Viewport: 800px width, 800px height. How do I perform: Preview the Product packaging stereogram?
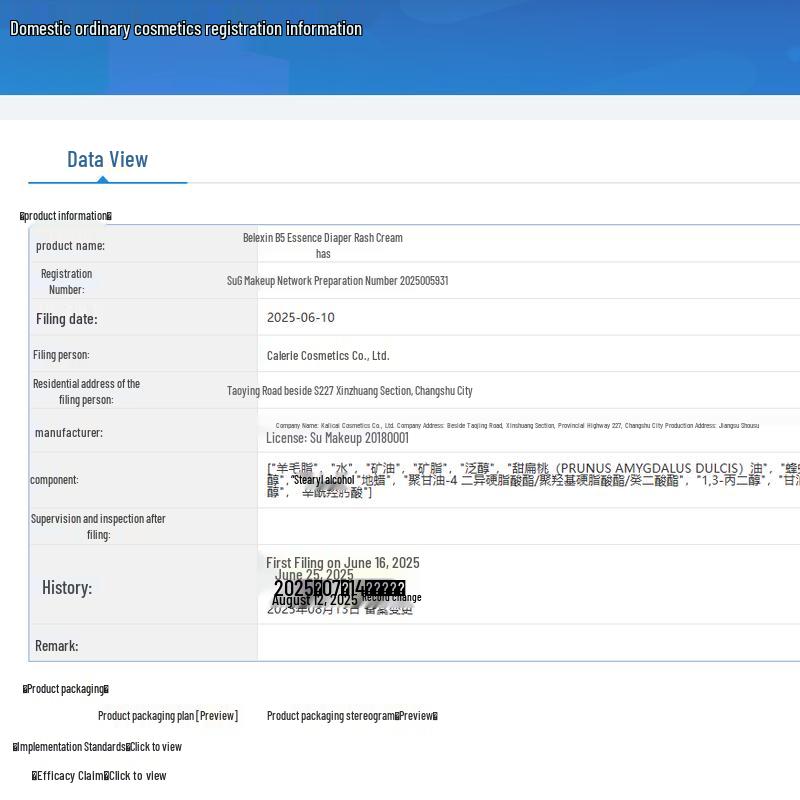point(352,715)
